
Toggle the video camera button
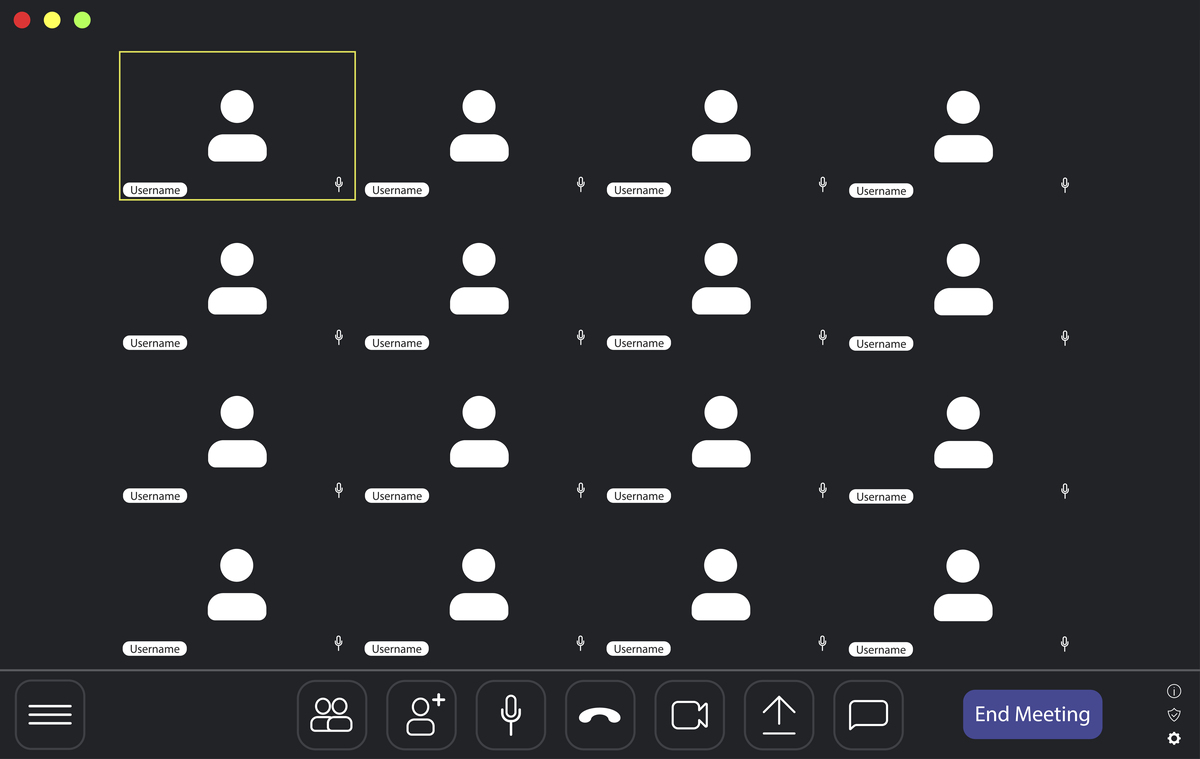click(x=689, y=715)
